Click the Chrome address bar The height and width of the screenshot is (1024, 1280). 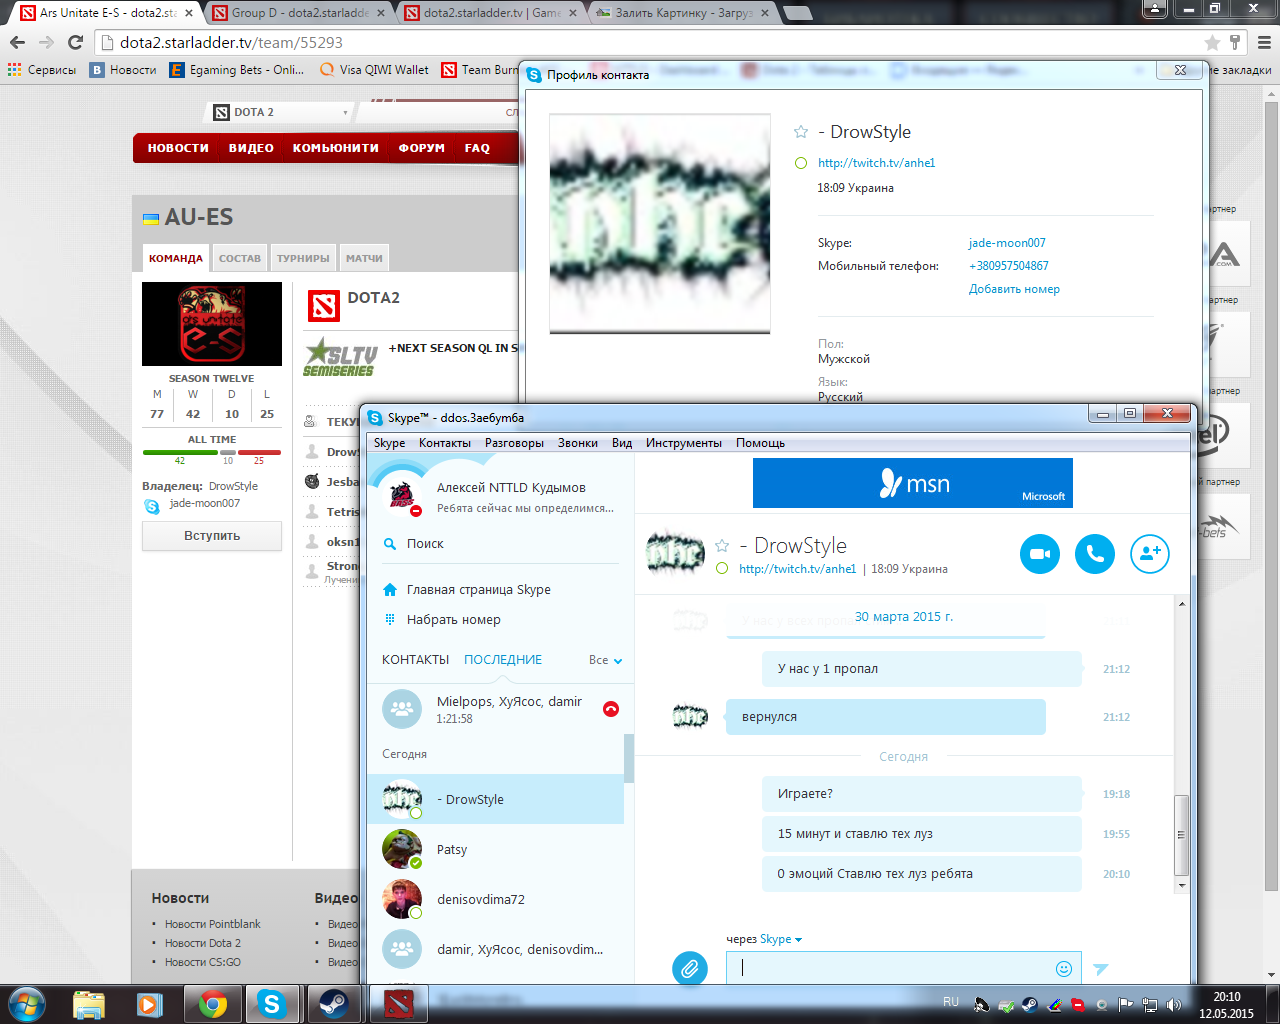[650, 42]
